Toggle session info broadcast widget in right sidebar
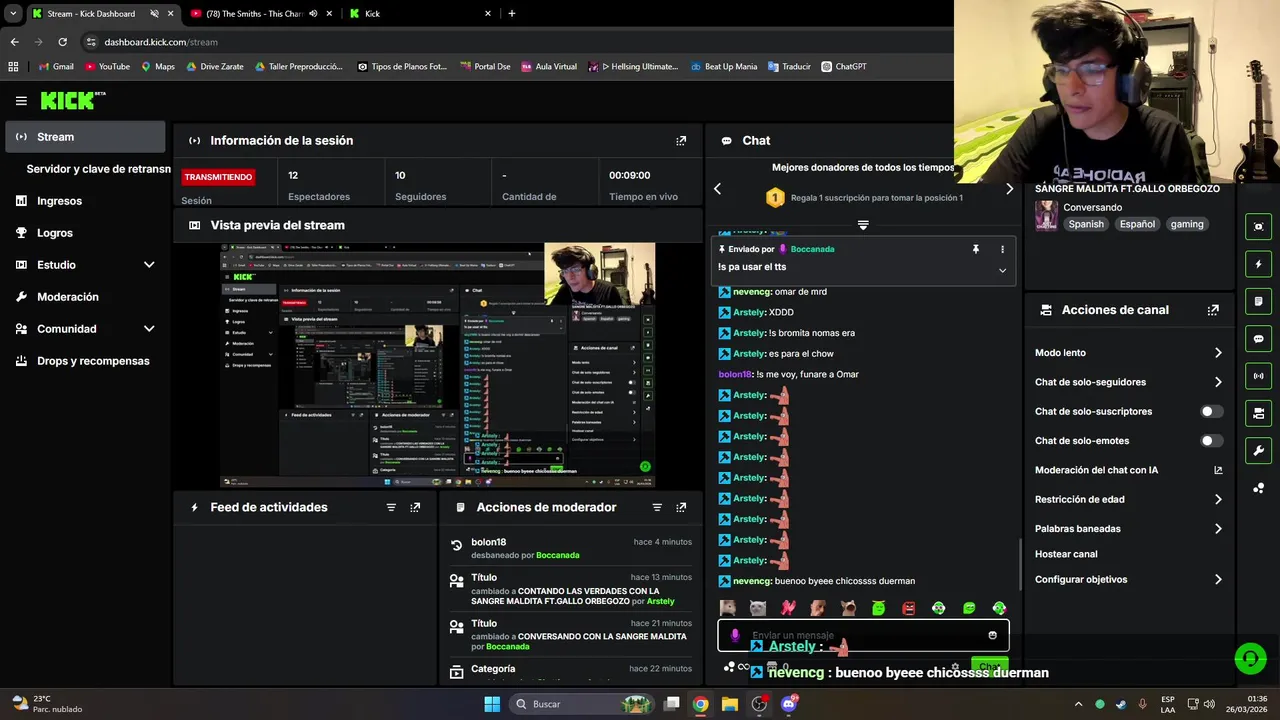The width and height of the screenshot is (1280, 720). point(1258,376)
